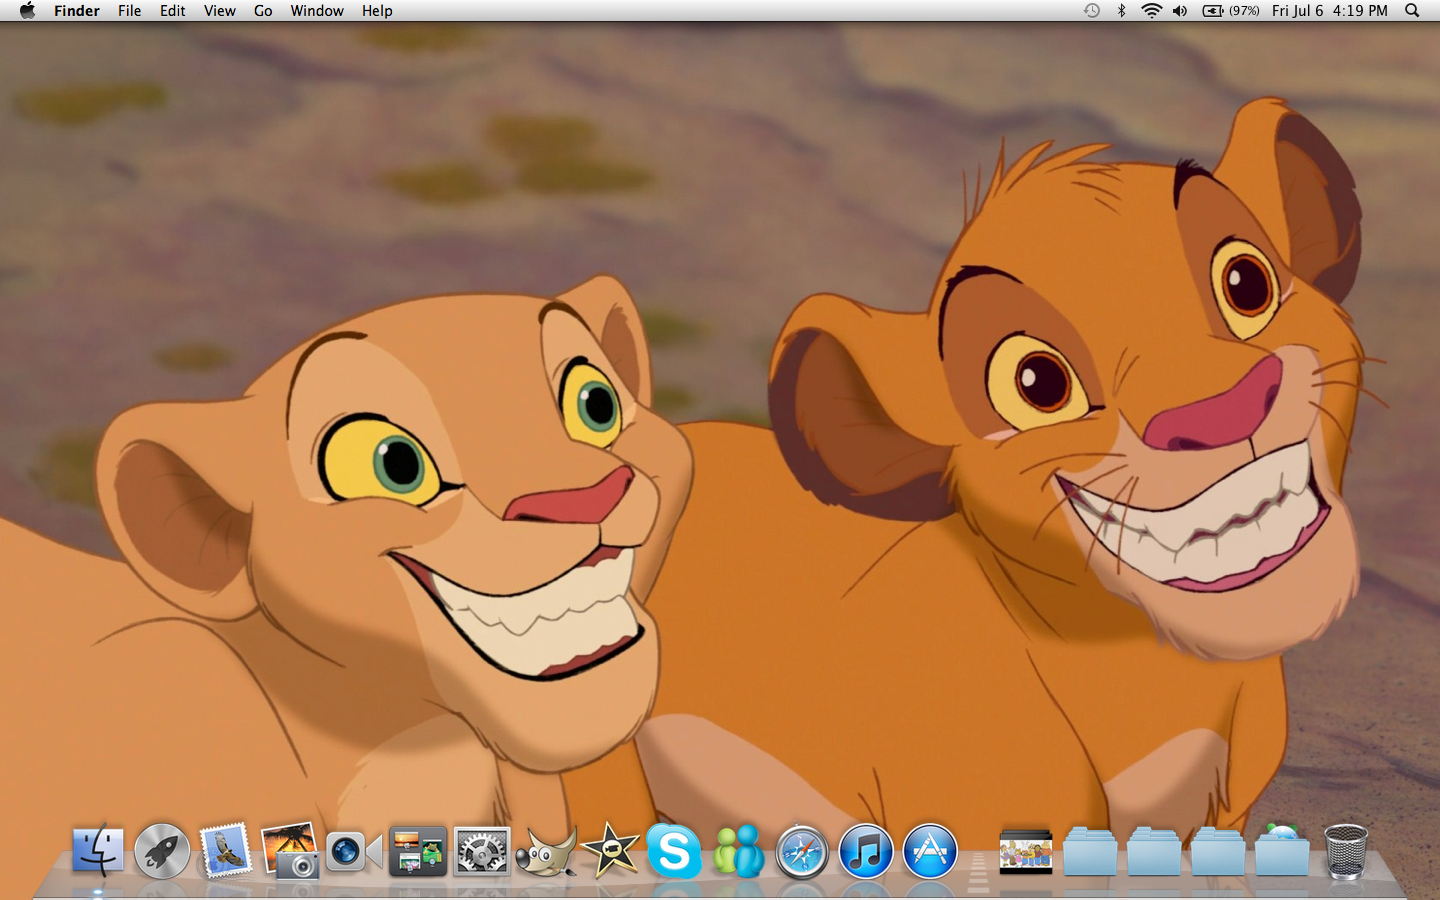Open the Trash in the dock

pos(1346,852)
